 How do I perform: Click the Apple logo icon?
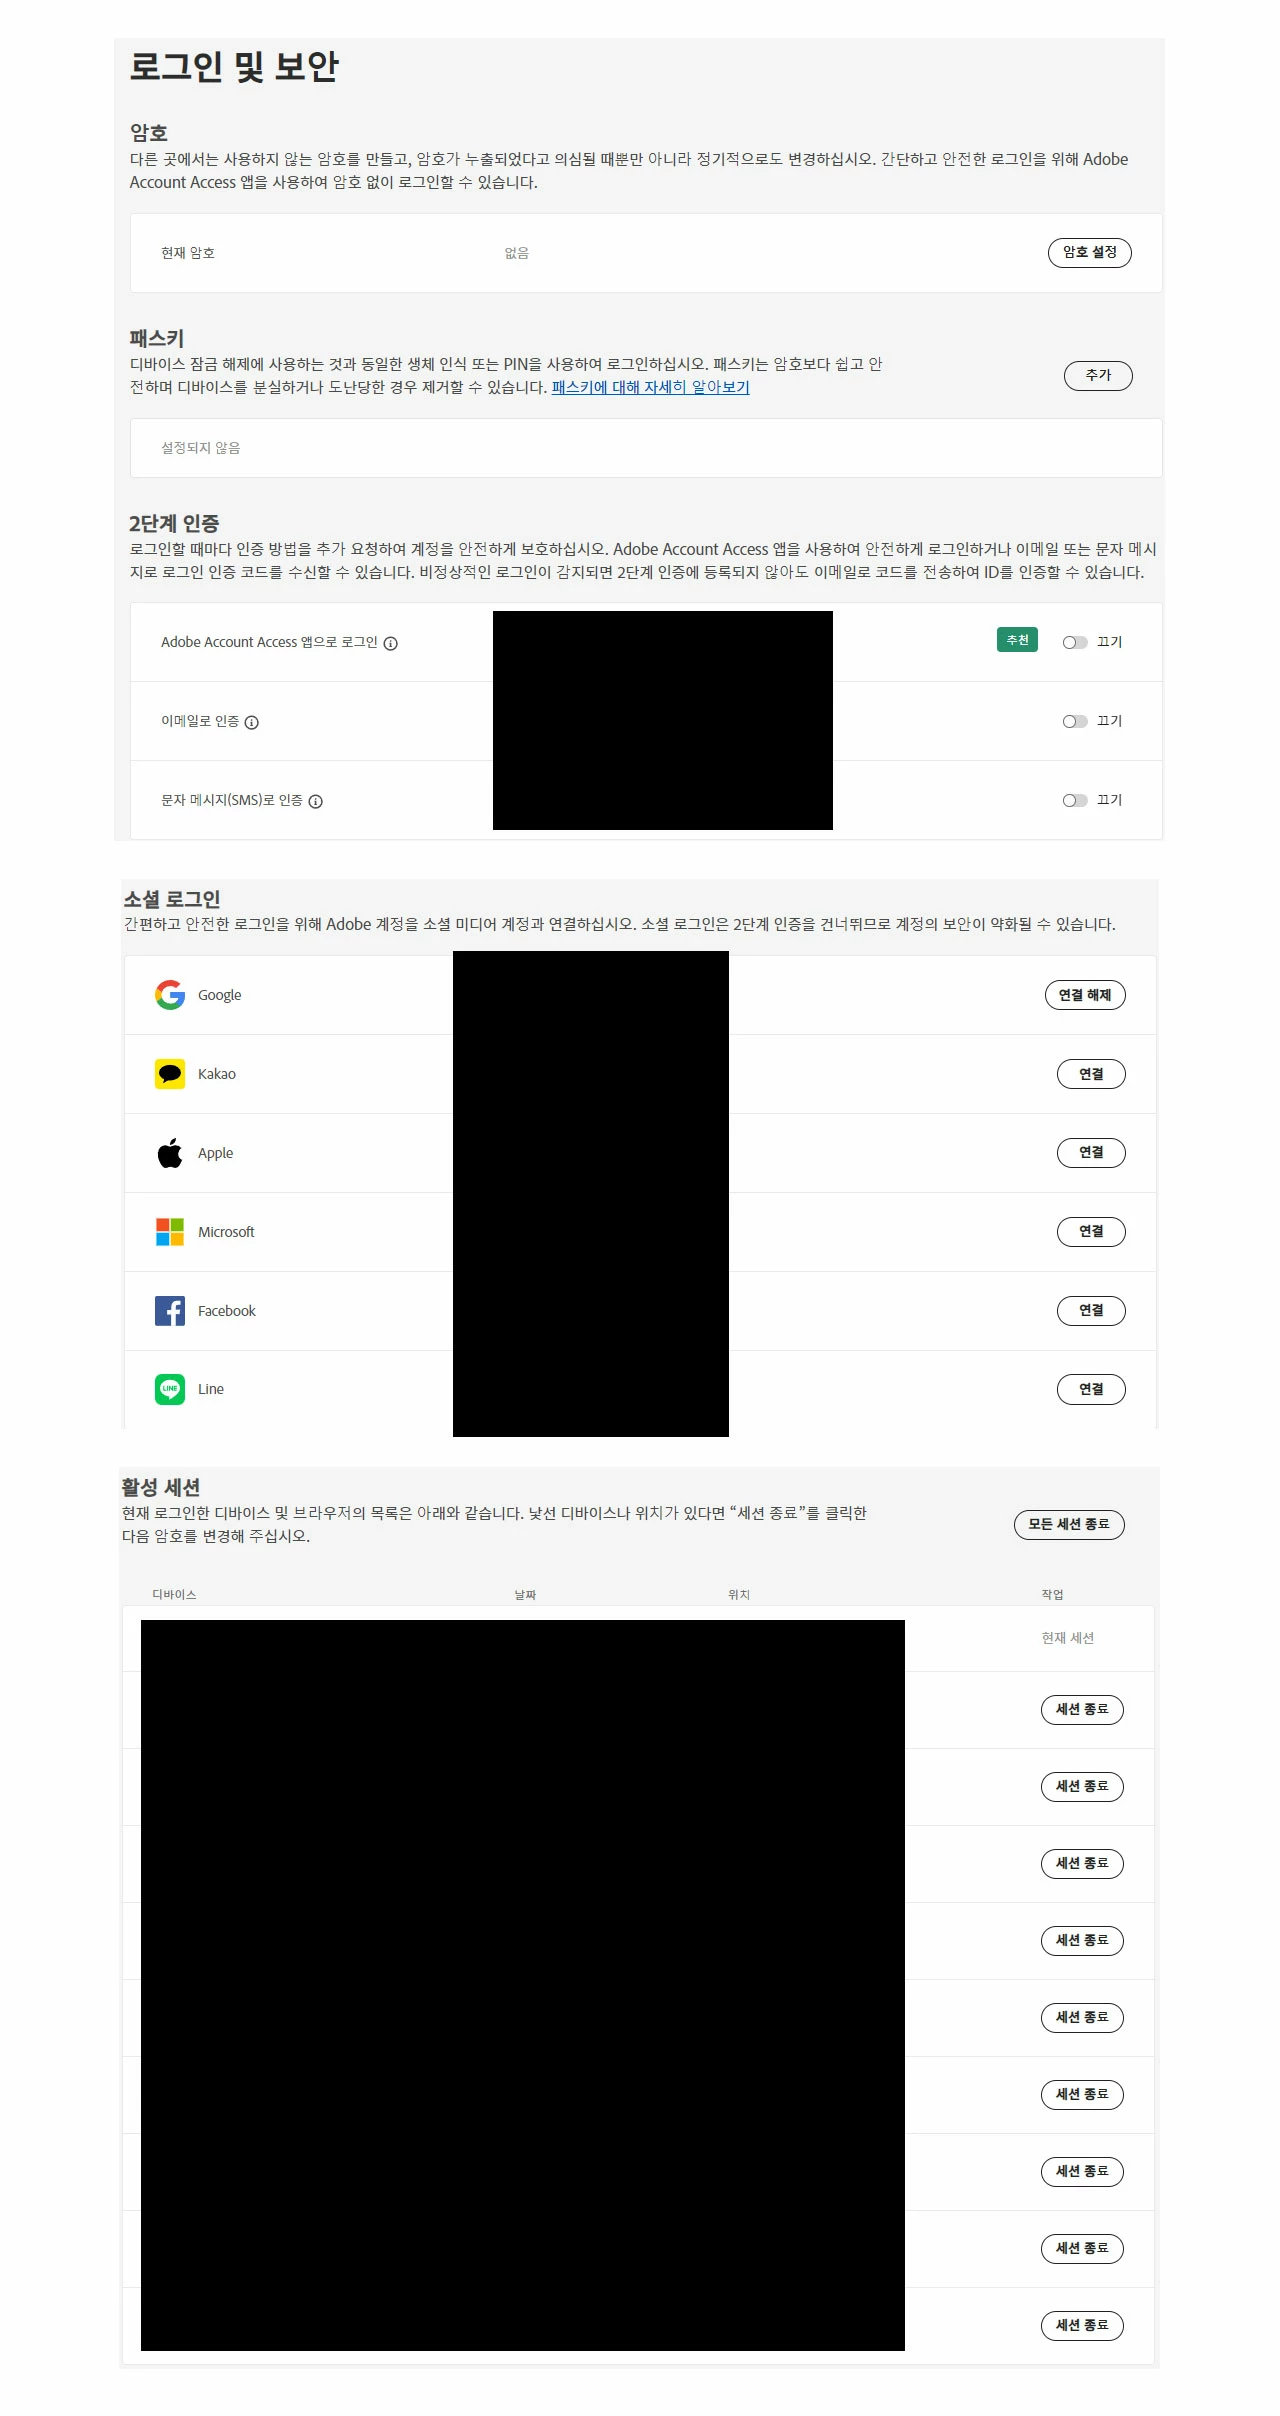(170, 1153)
